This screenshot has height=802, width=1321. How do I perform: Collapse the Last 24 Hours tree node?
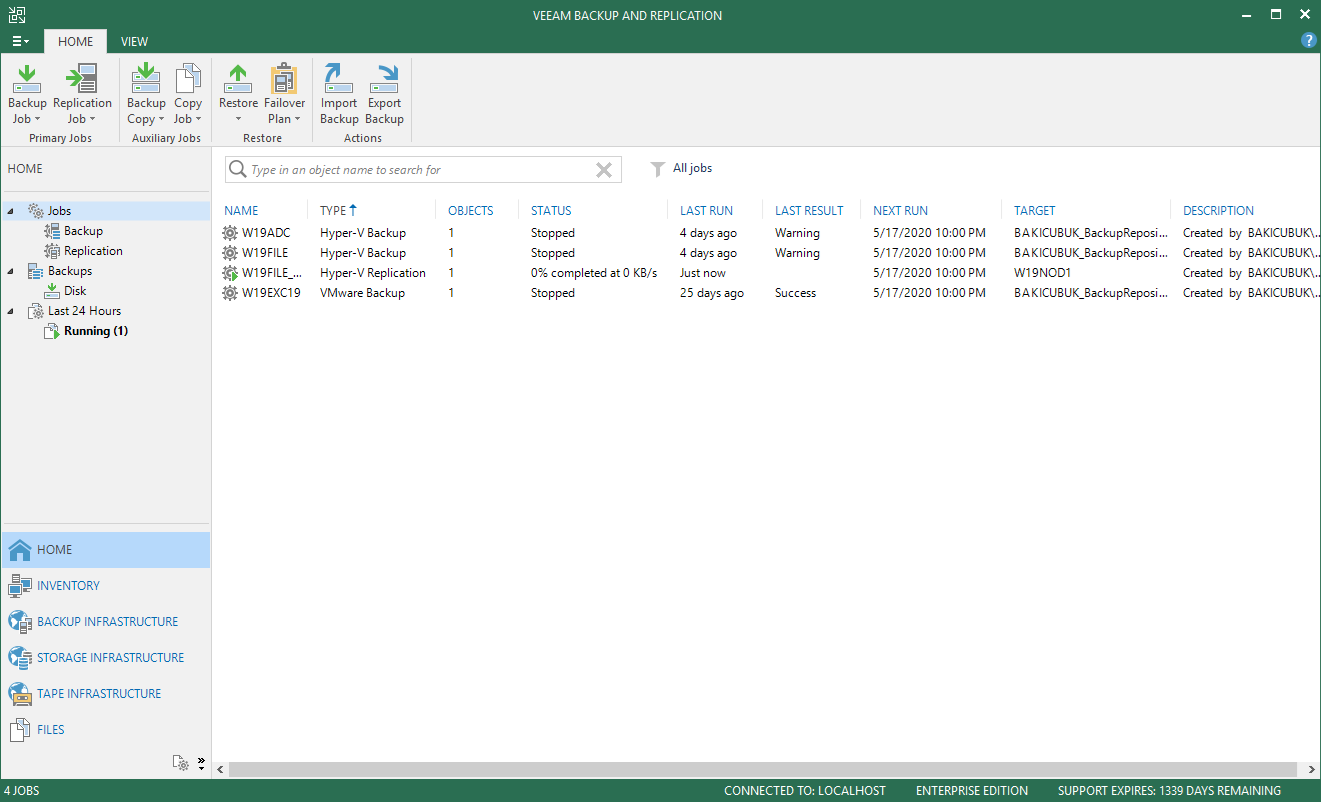click(x=11, y=311)
